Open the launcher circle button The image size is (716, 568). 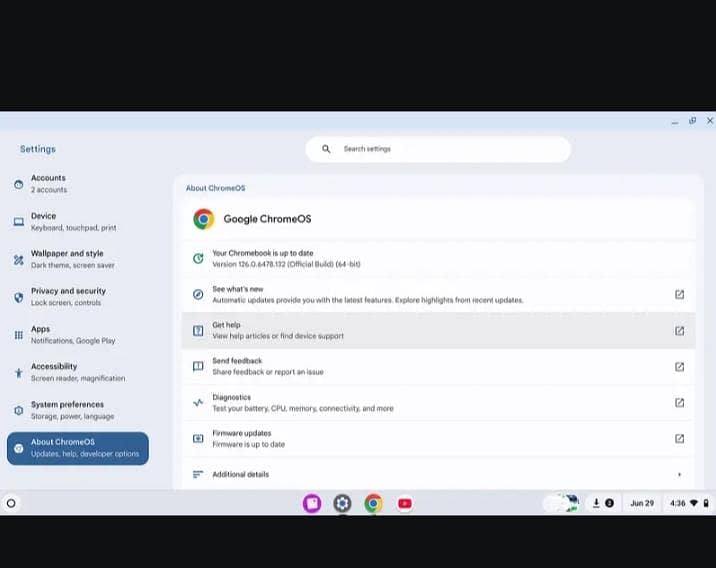point(11,503)
